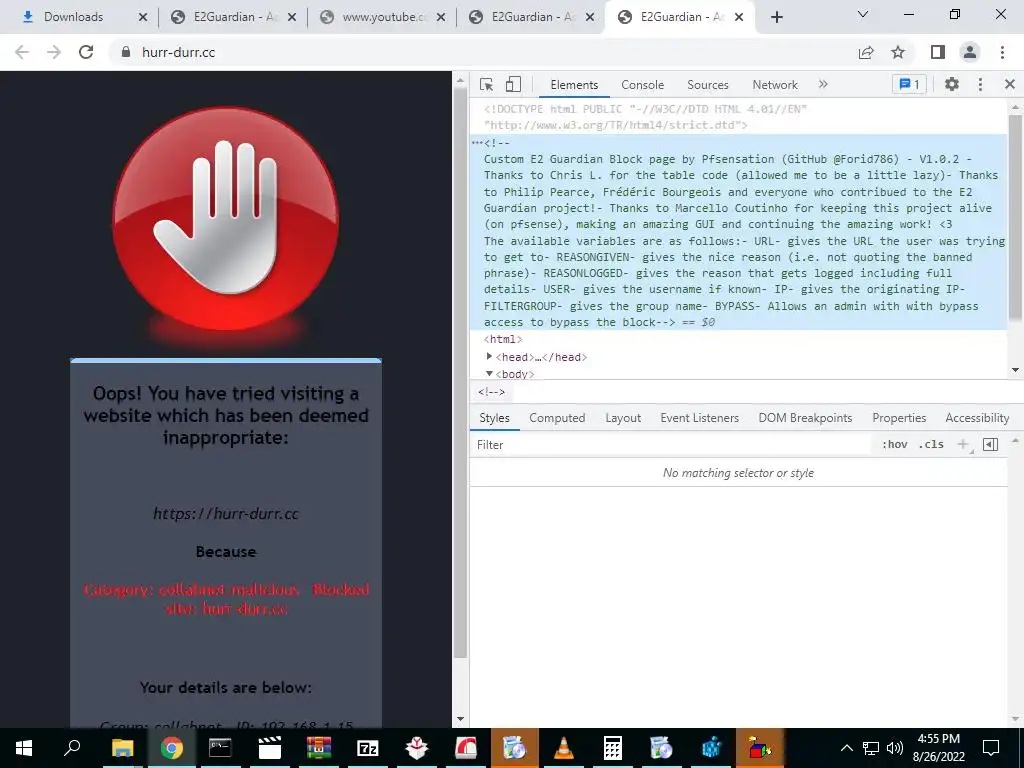Screen dimensions: 1024x768
Task: Open Windows taskbar search
Action: coord(72,748)
